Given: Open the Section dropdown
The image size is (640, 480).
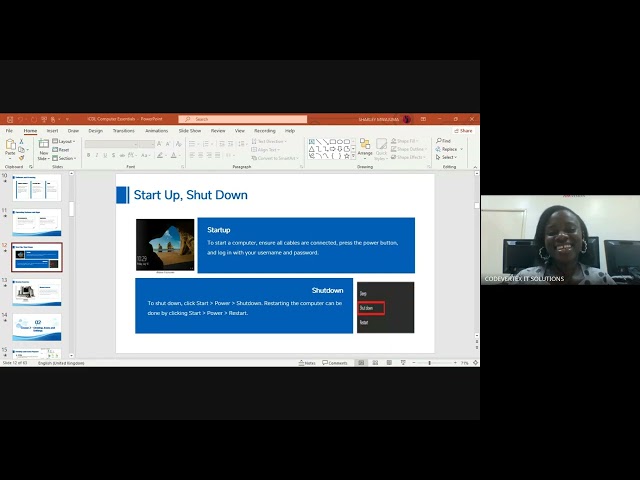Looking at the screenshot, I should click(x=64, y=158).
